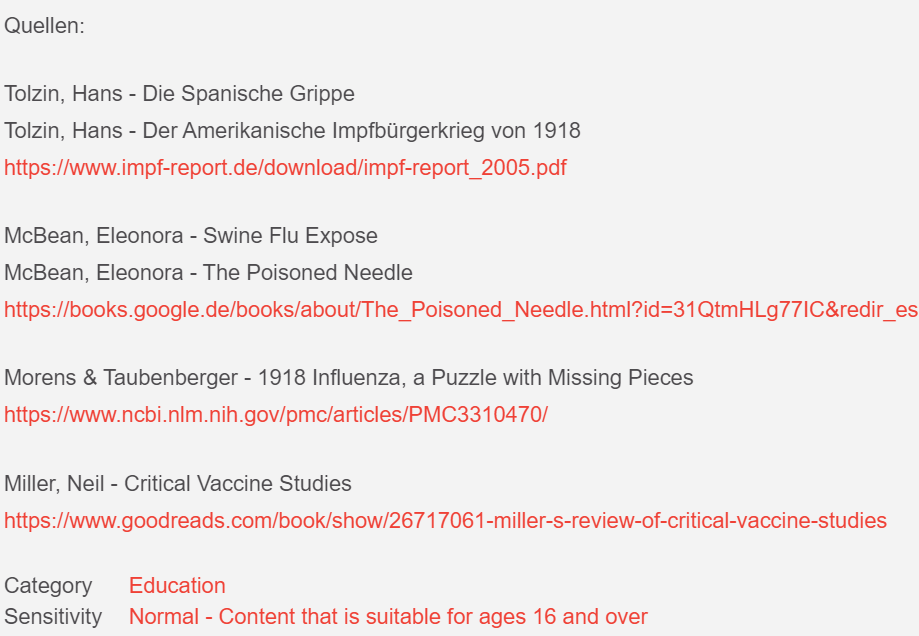Click the "Der Amerikanische Impfbürgerkrieg von 1918" title
Viewport: 919px width, 636px height.
pyautogui.click(x=361, y=131)
